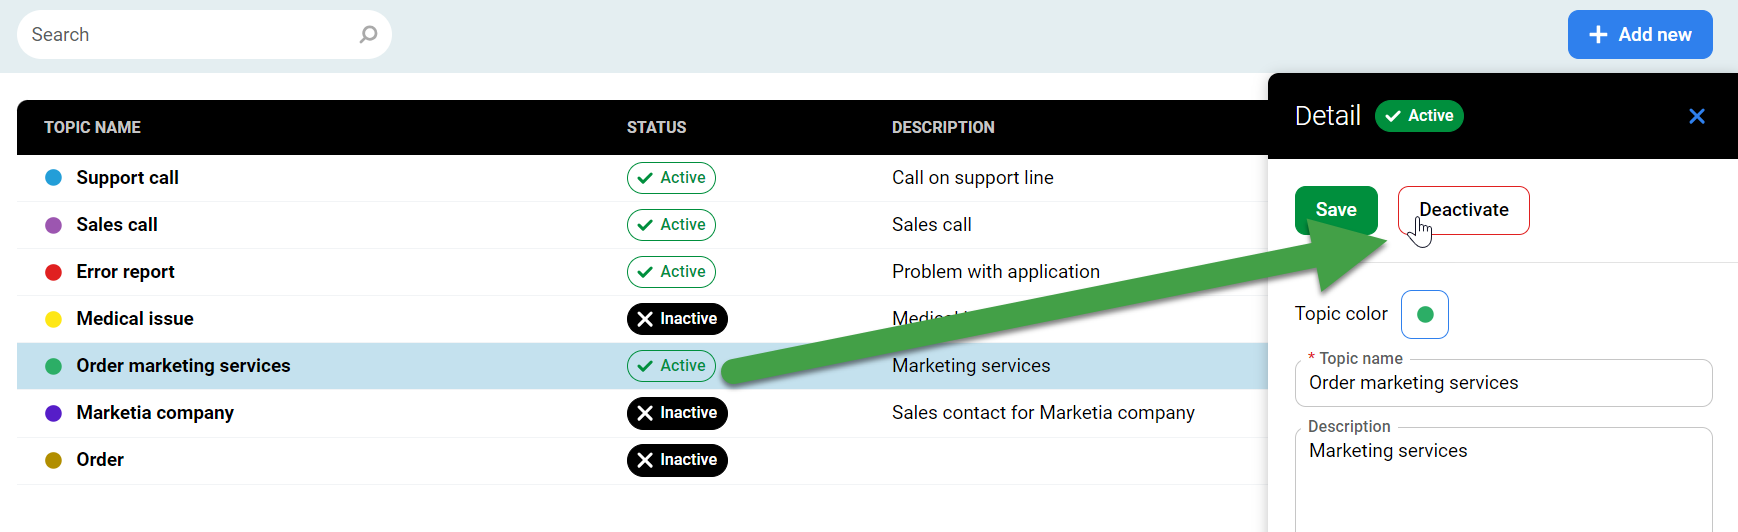Save the topic details
1738x532 pixels.
point(1335,210)
